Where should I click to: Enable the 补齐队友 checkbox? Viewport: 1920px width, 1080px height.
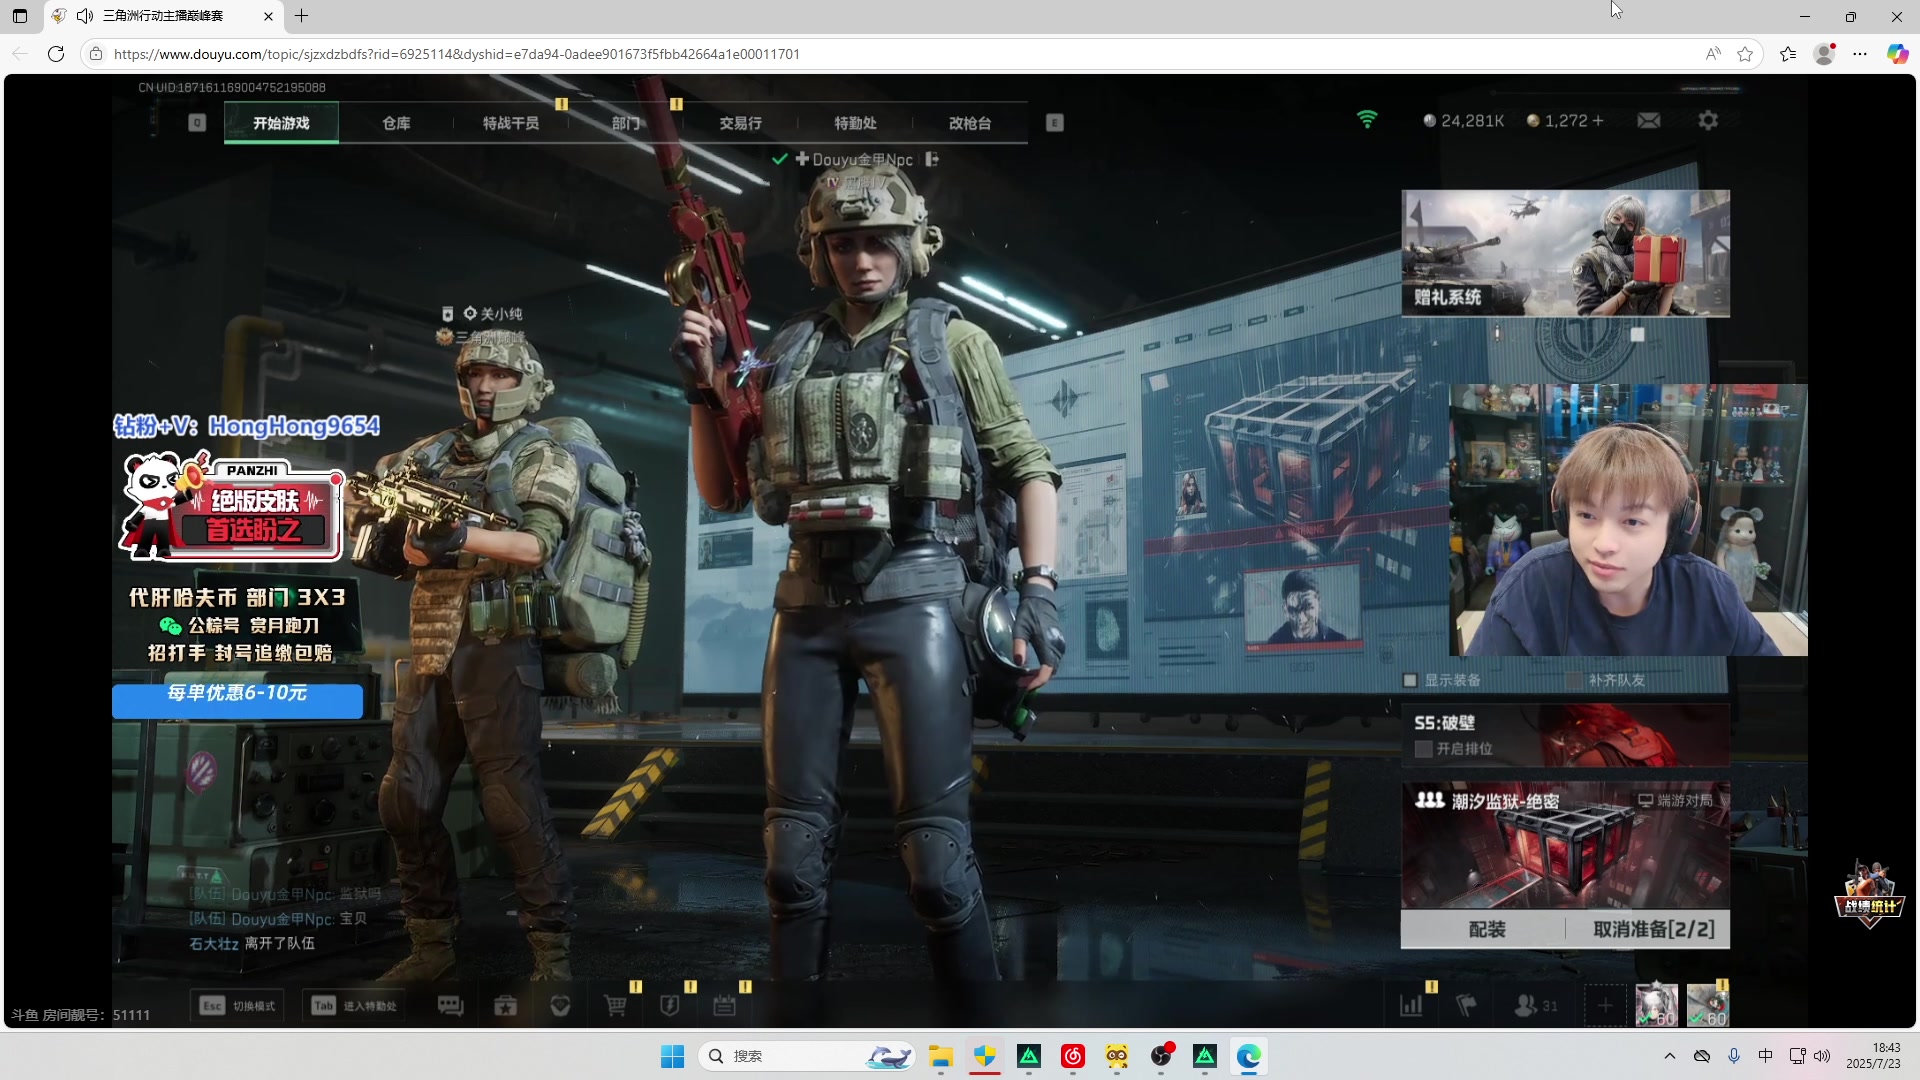point(1574,680)
